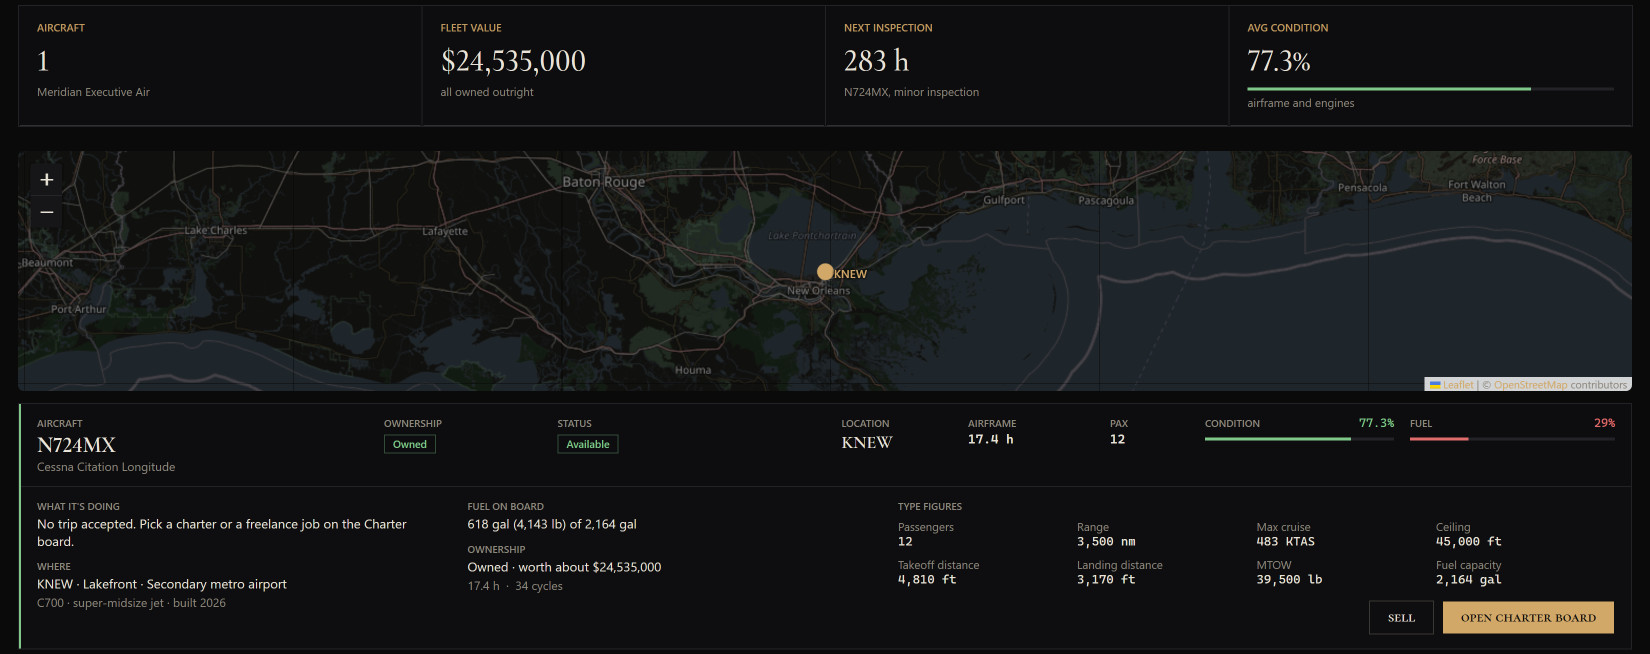
Task: Click the C700 super-midsize jet built 2026 line
Action: tap(131, 603)
